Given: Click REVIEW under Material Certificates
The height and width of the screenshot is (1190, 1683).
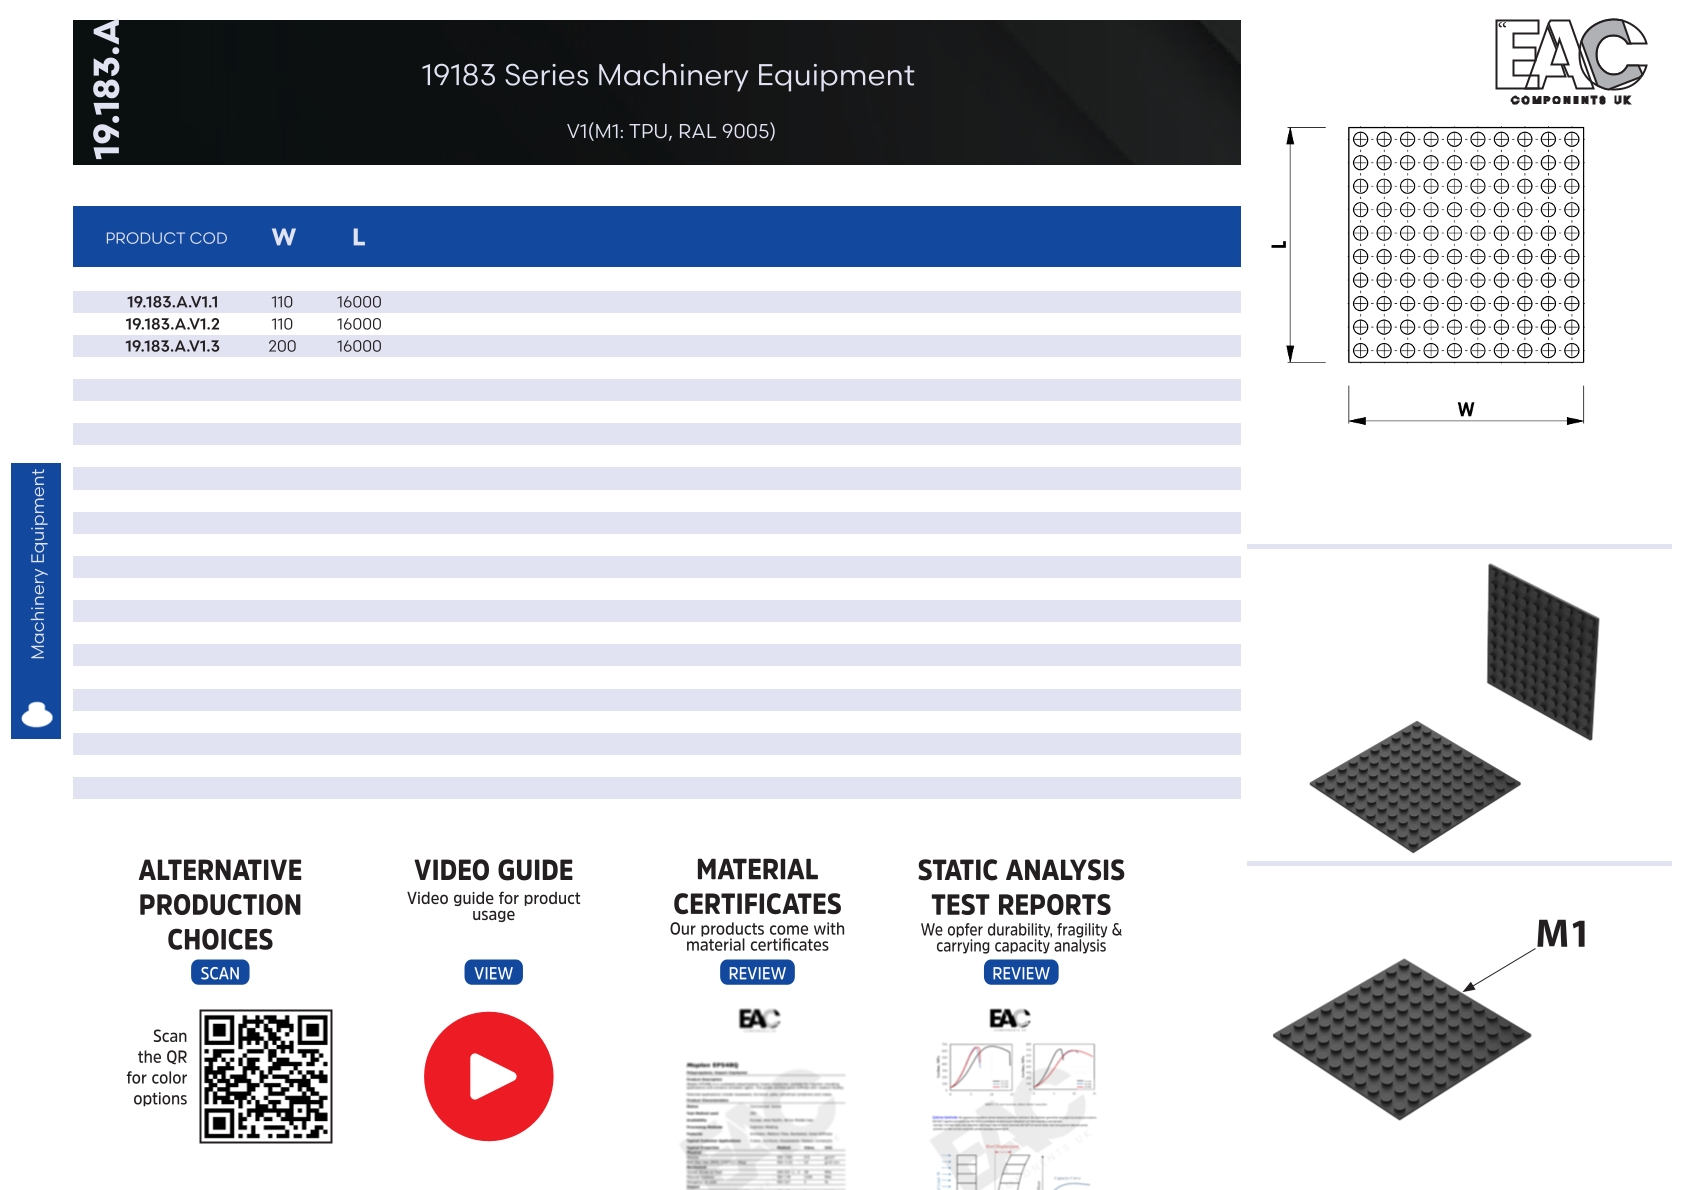Looking at the screenshot, I should point(757,973).
